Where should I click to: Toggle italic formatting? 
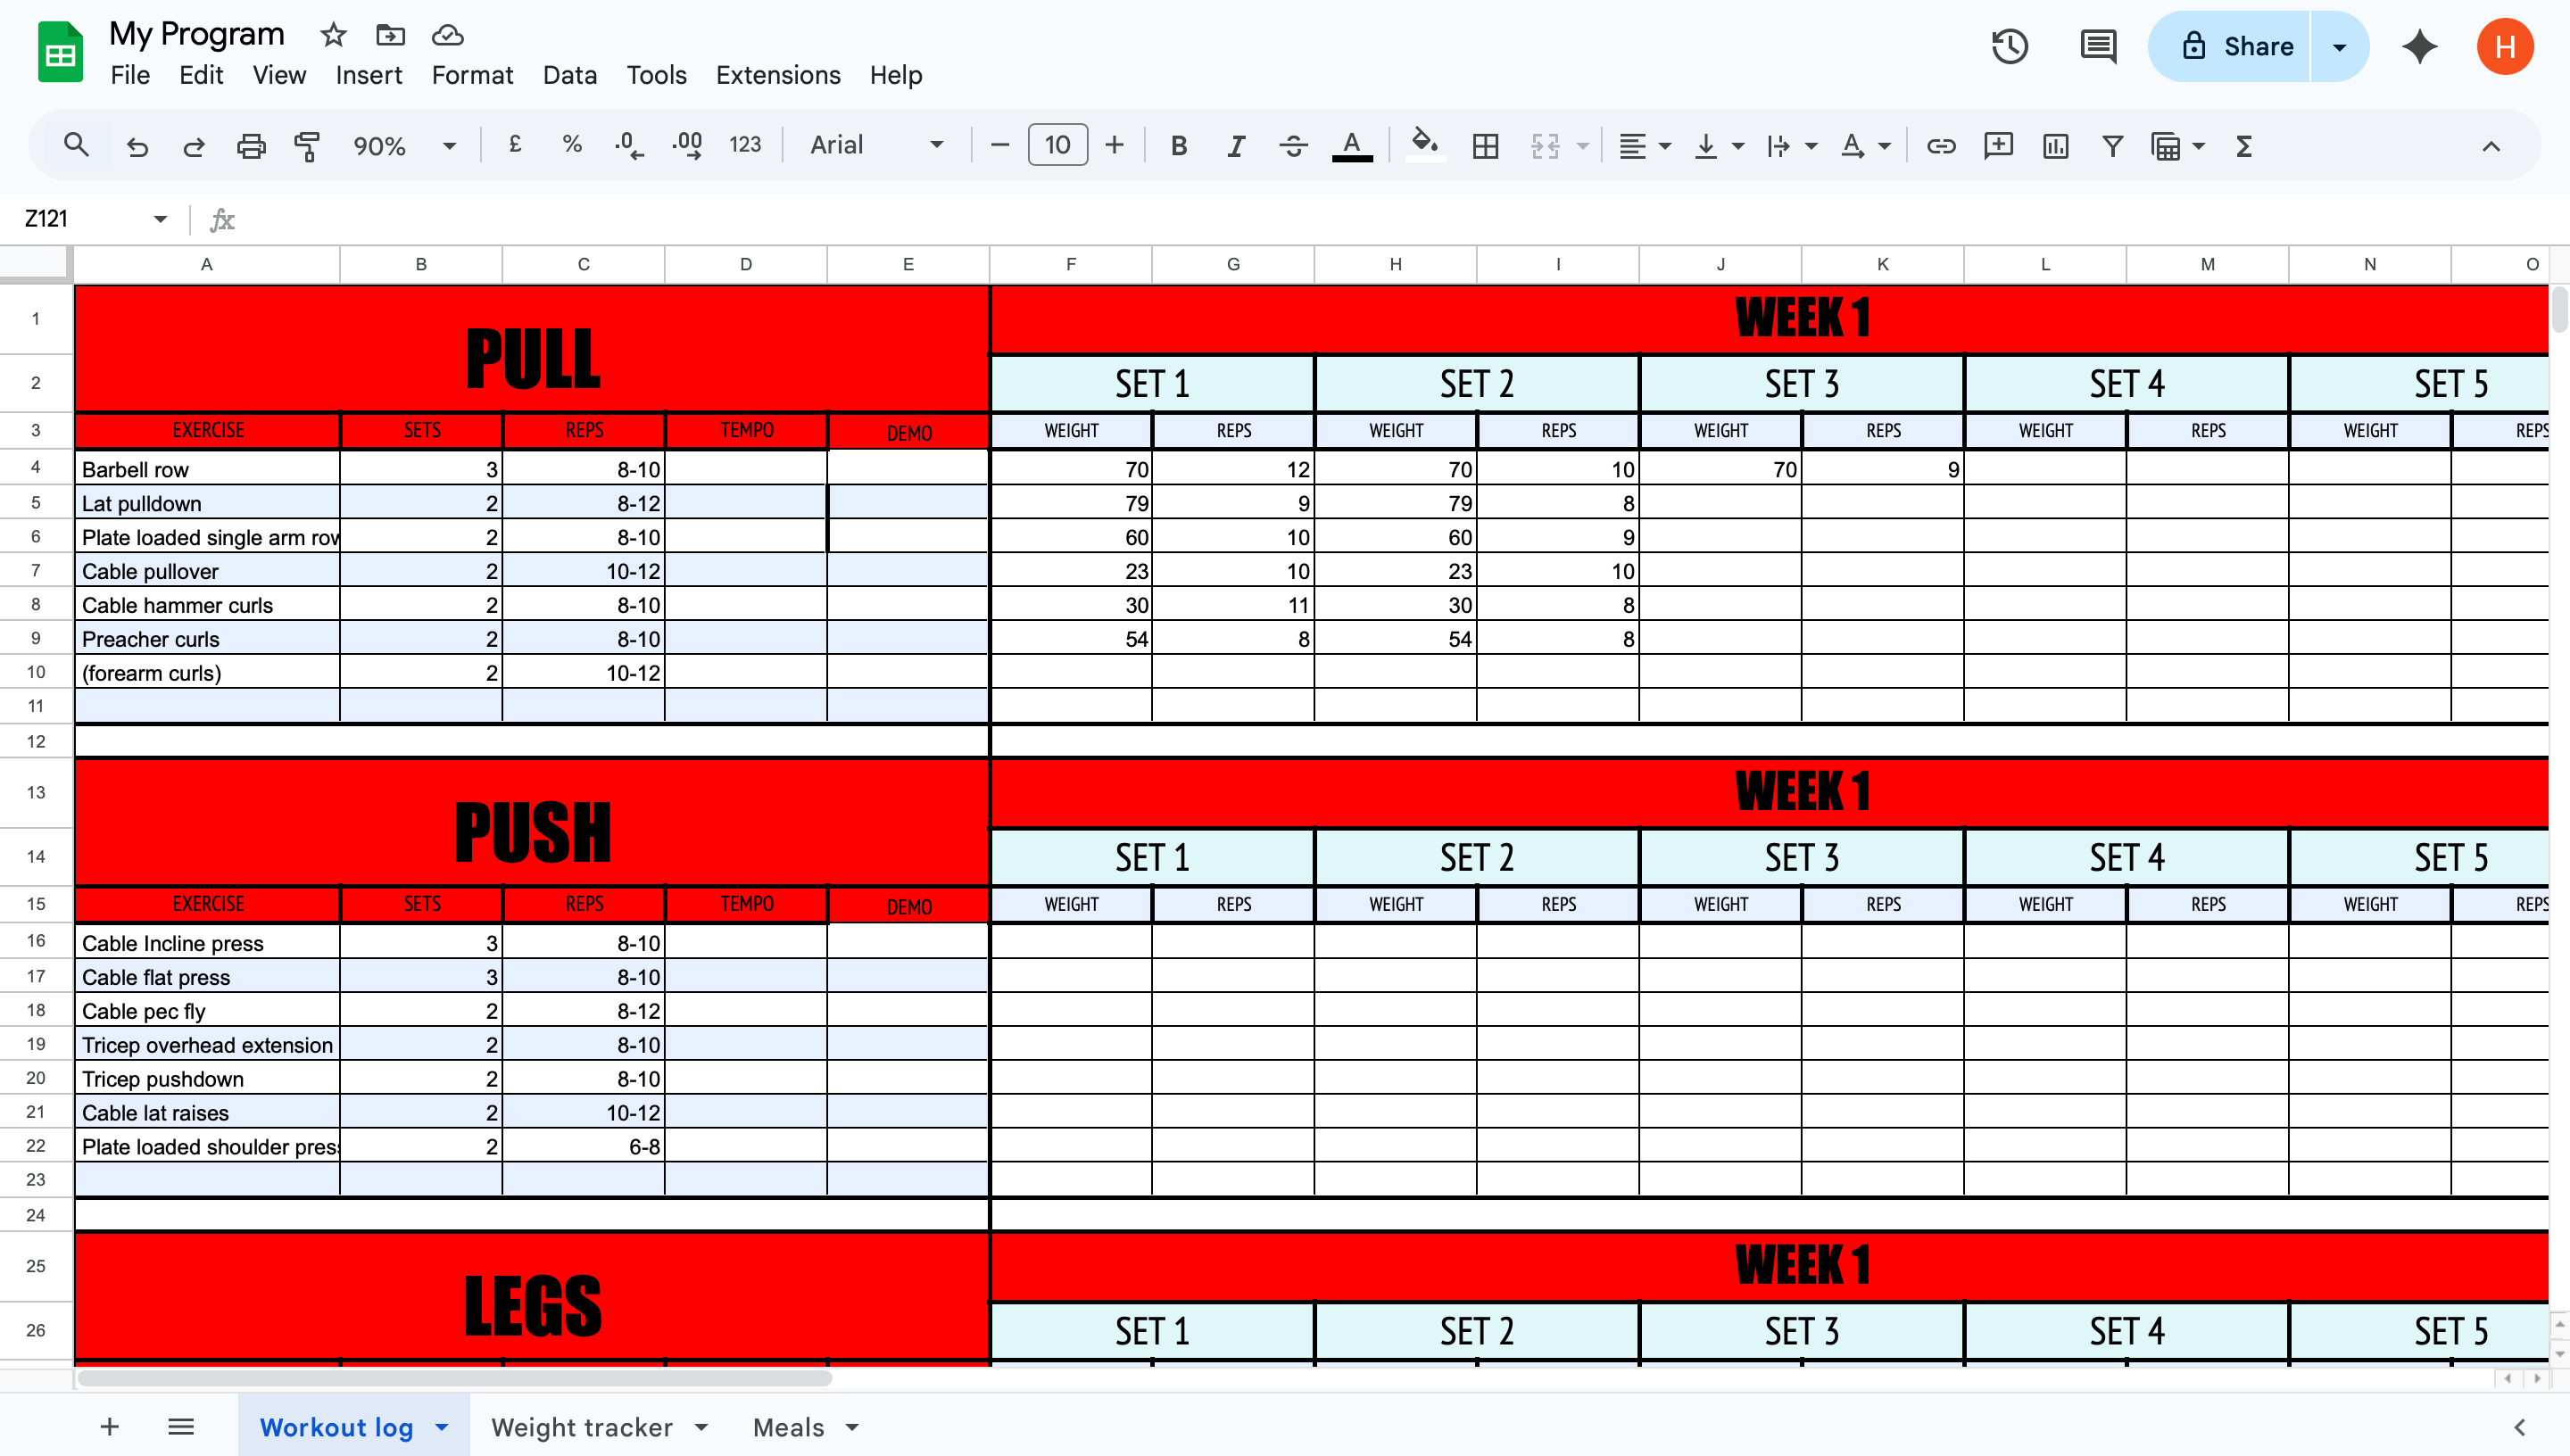click(x=1235, y=146)
